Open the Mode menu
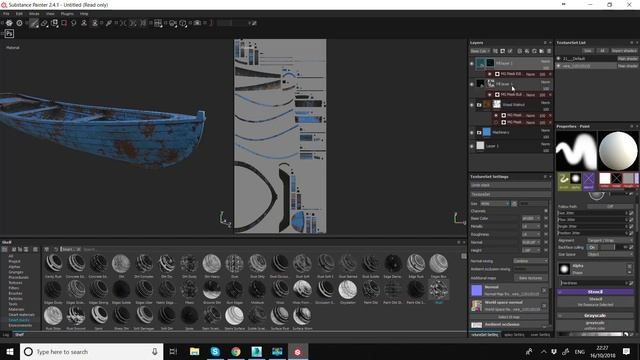Screen dimensions: 640x360 (34, 13)
